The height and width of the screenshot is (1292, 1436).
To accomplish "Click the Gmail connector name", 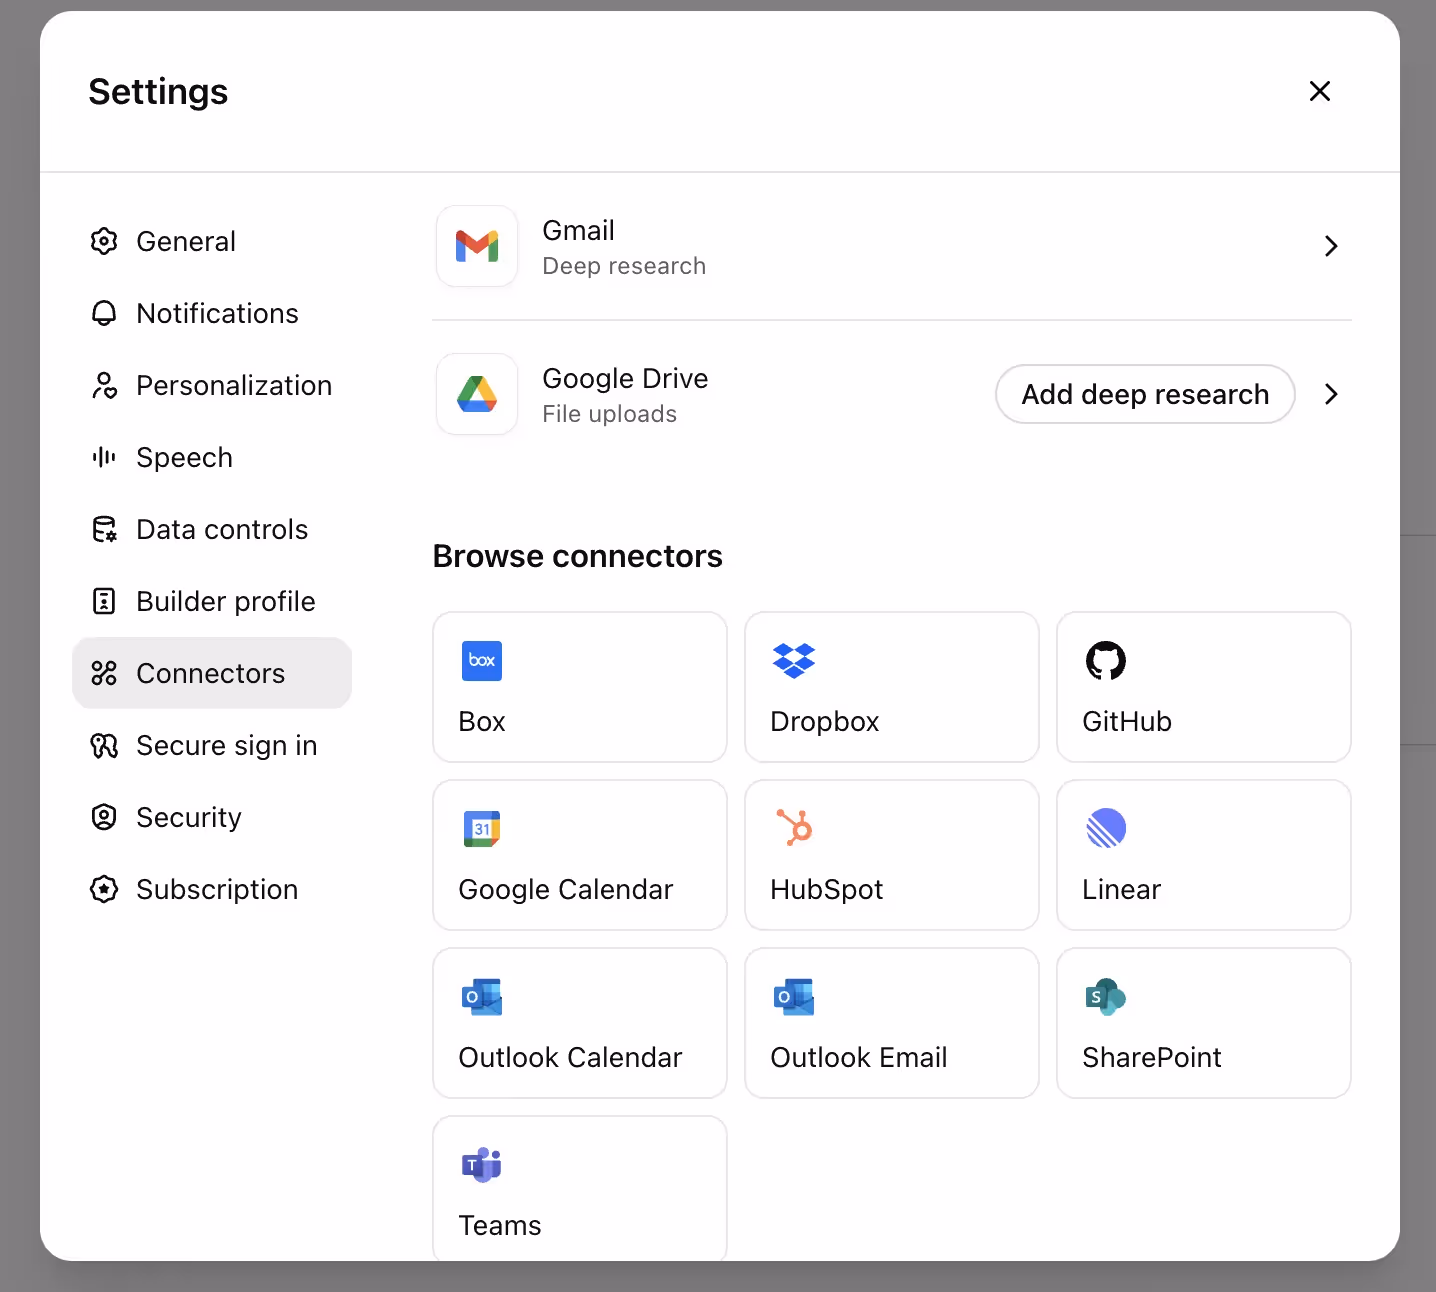I will (x=578, y=231).
